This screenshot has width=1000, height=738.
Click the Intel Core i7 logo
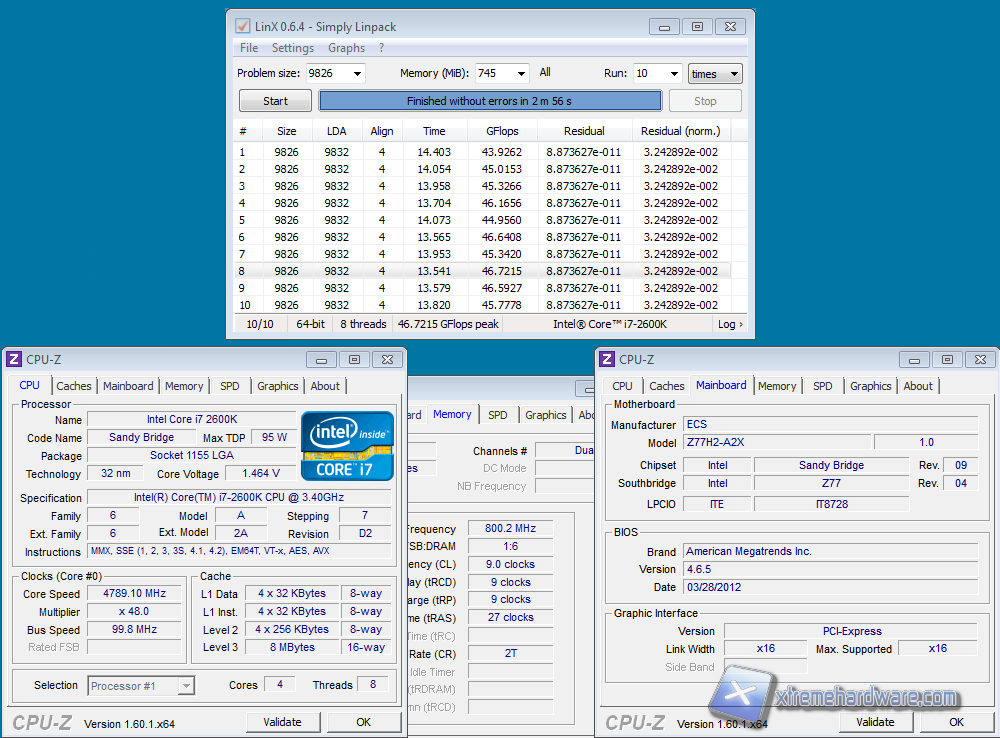[347, 445]
